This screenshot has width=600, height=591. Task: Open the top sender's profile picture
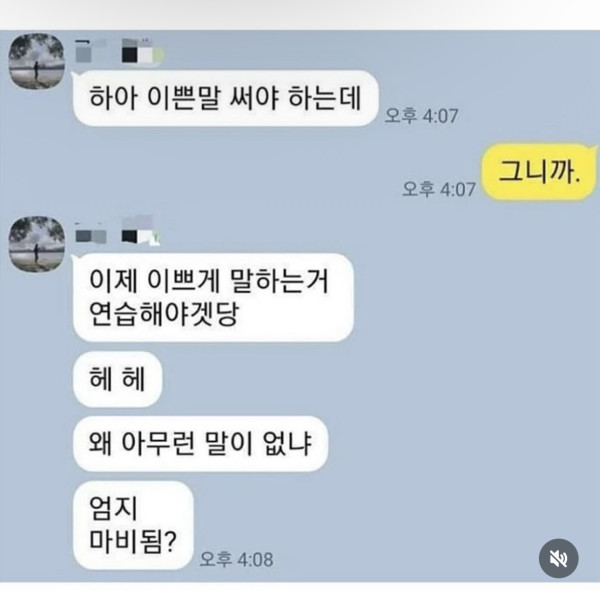pos(37,61)
